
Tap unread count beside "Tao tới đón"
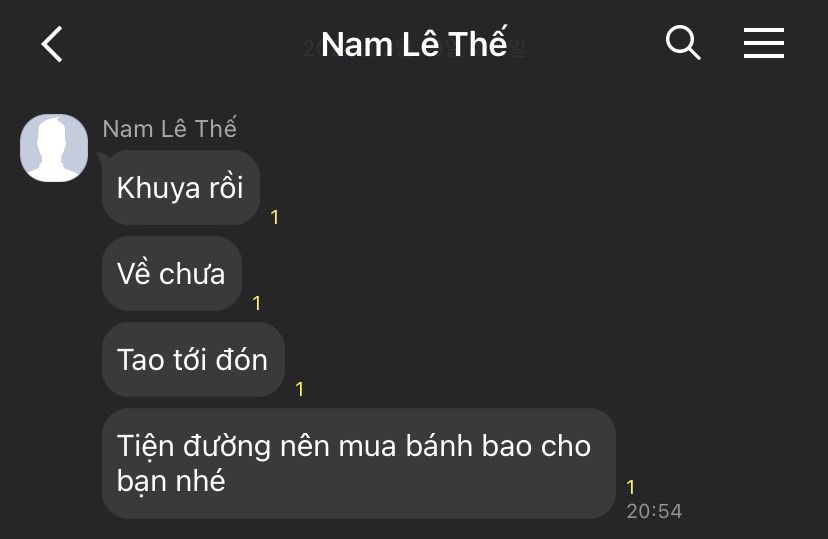tap(300, 389)
